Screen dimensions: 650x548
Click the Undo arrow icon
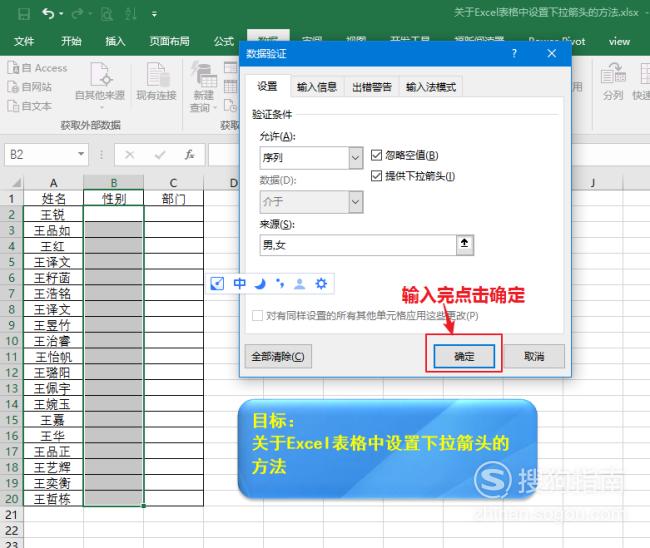click(47, 14)
